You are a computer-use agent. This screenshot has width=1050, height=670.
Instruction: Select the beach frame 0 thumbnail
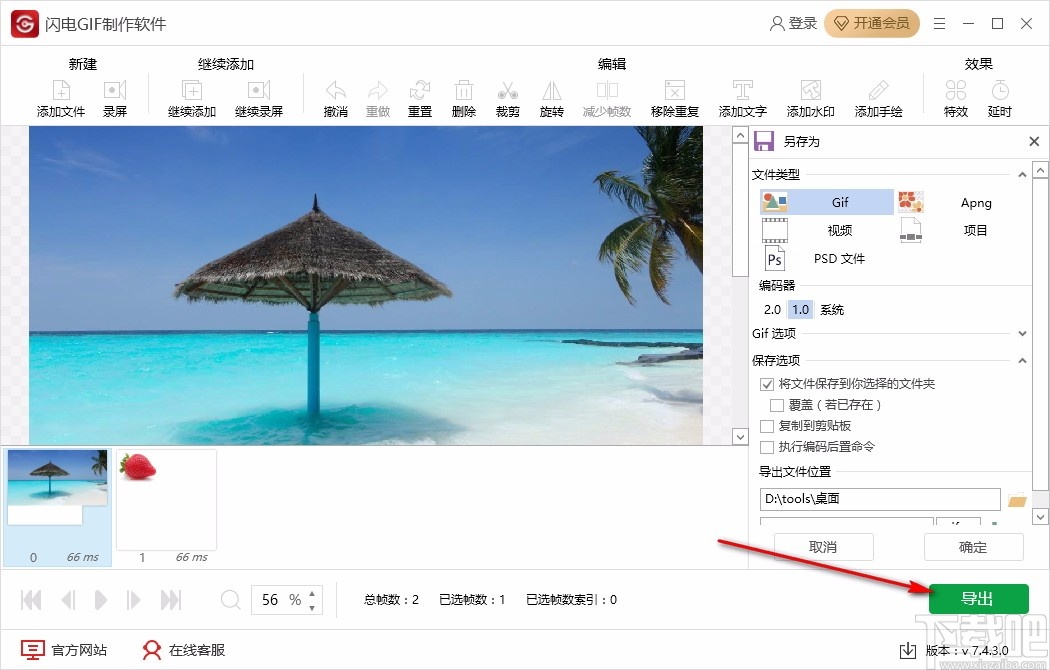tap(57, 507)
